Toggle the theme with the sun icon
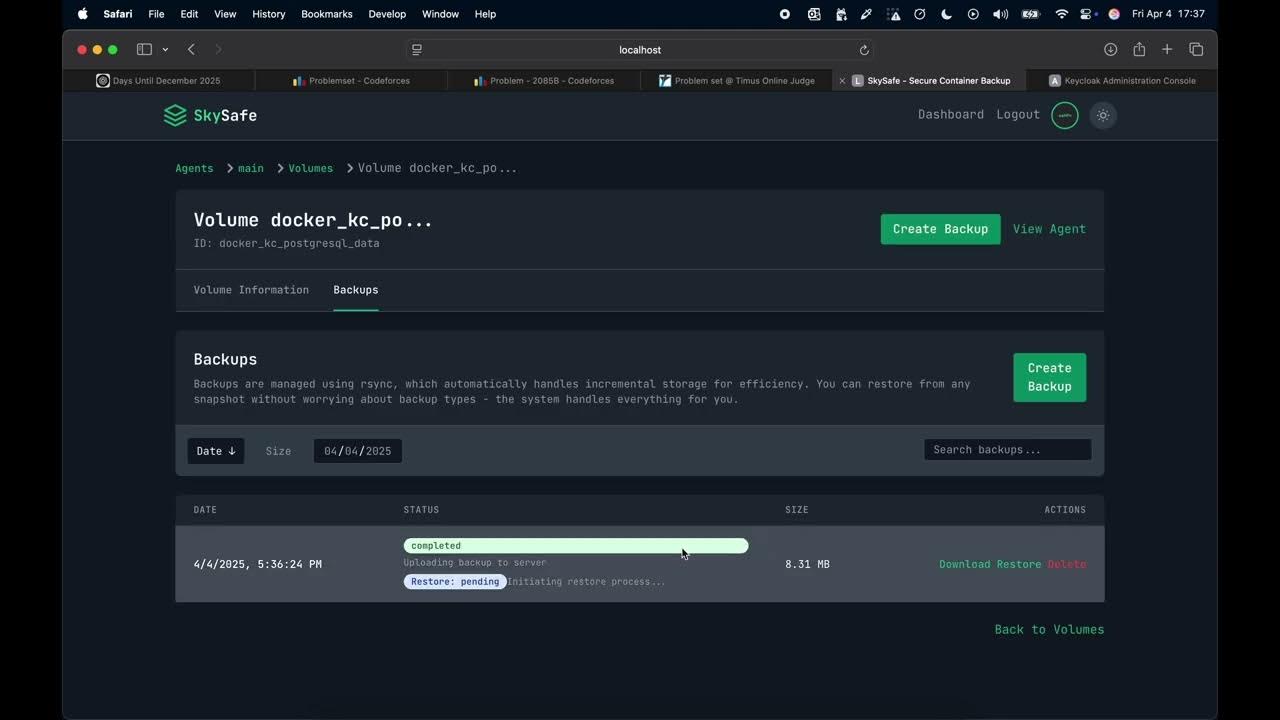Viewport: 1280px width, 720px height. pos(1102,115)
